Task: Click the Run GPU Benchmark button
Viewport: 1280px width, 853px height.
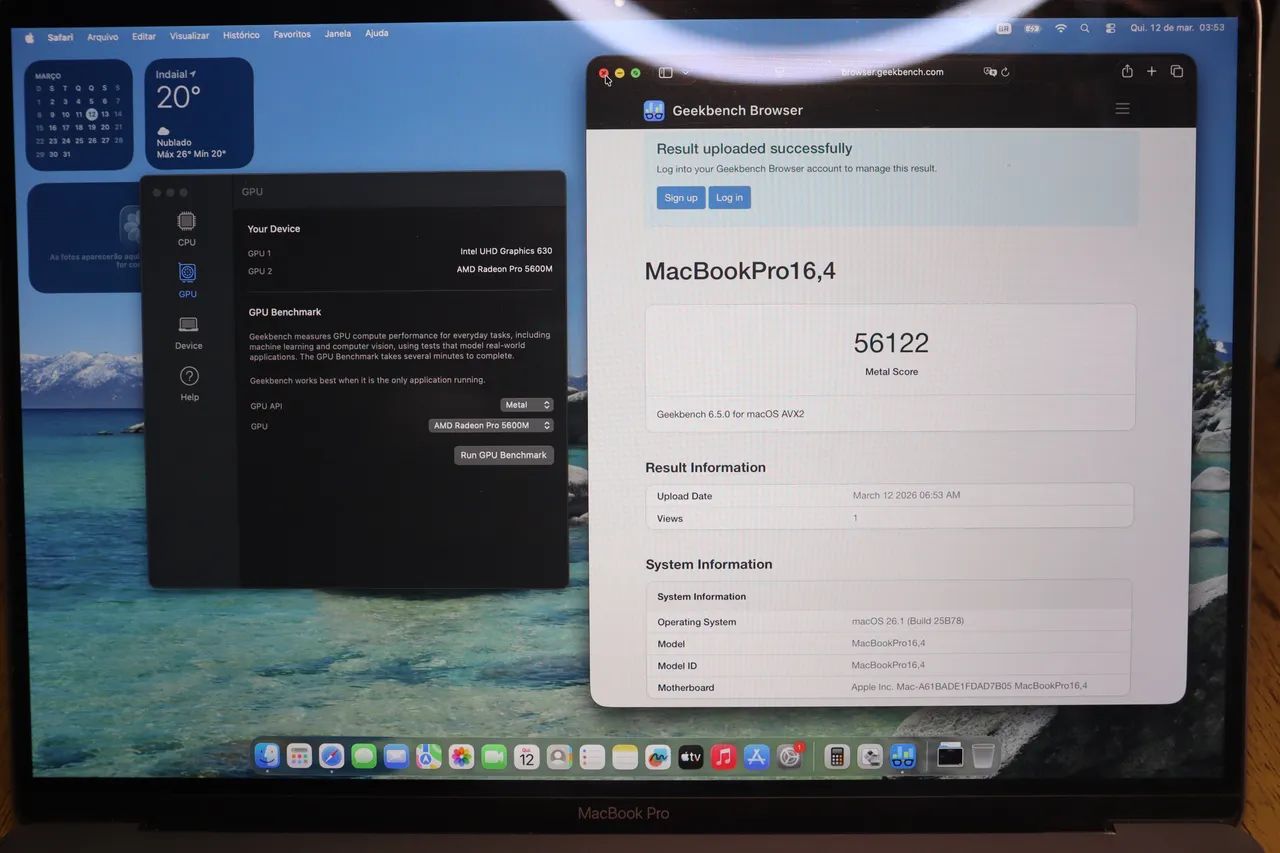Action: tap(503, 455)
